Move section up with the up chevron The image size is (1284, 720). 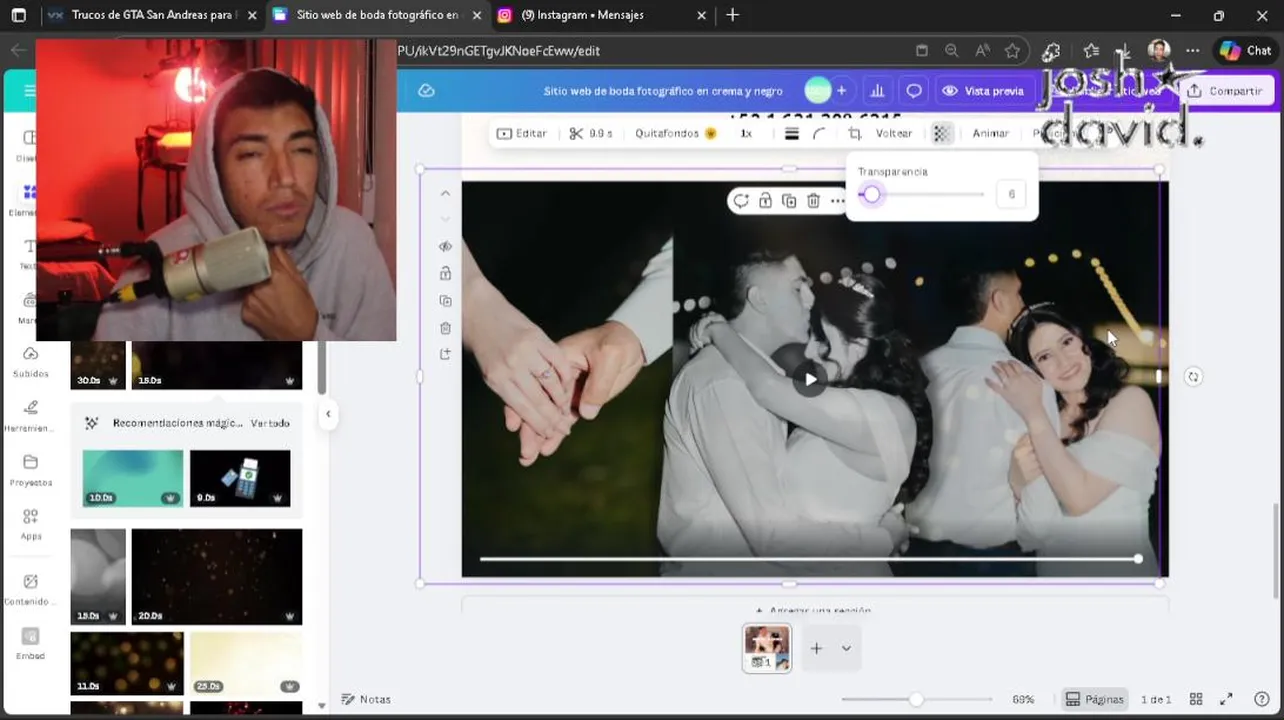coord(445,193)
